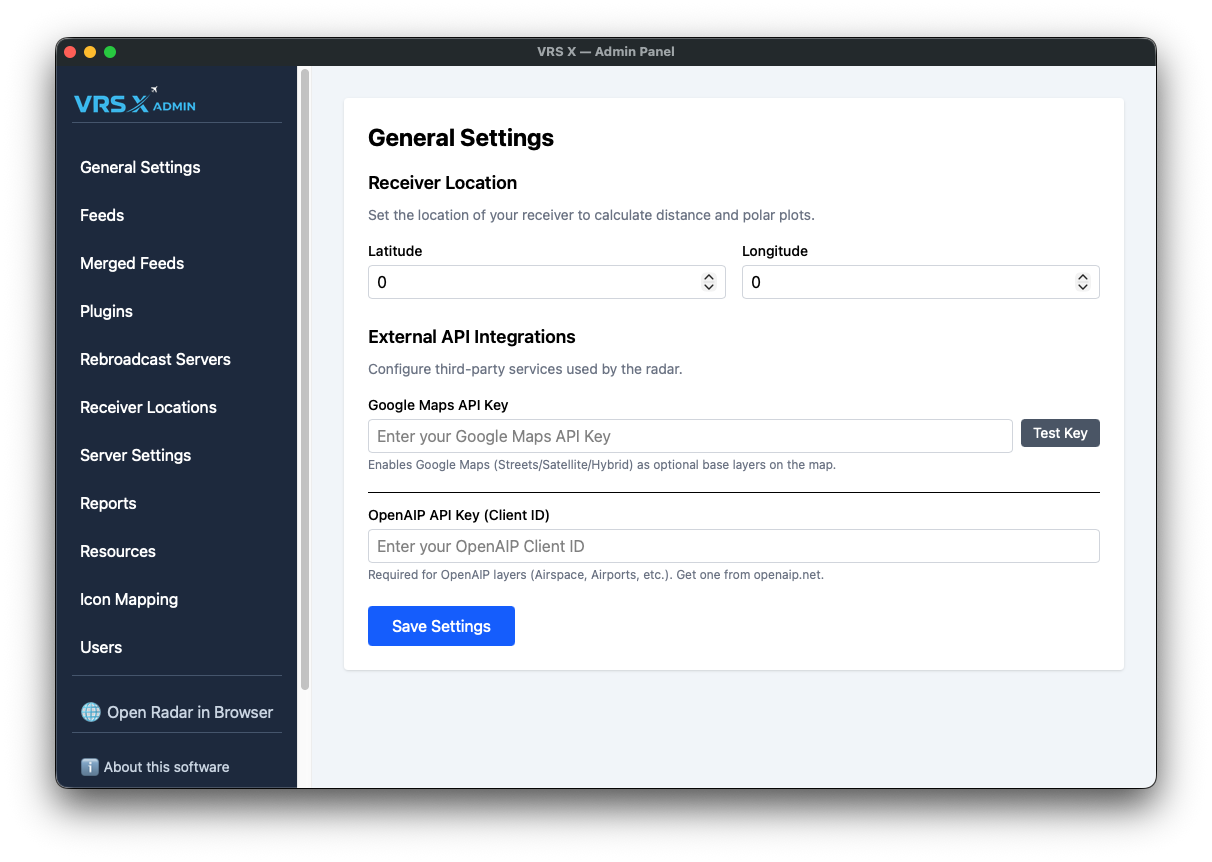Screen dimensions: 1212x862
Task: Click inside the Latitude number field
Action: (x=530, y=282)
